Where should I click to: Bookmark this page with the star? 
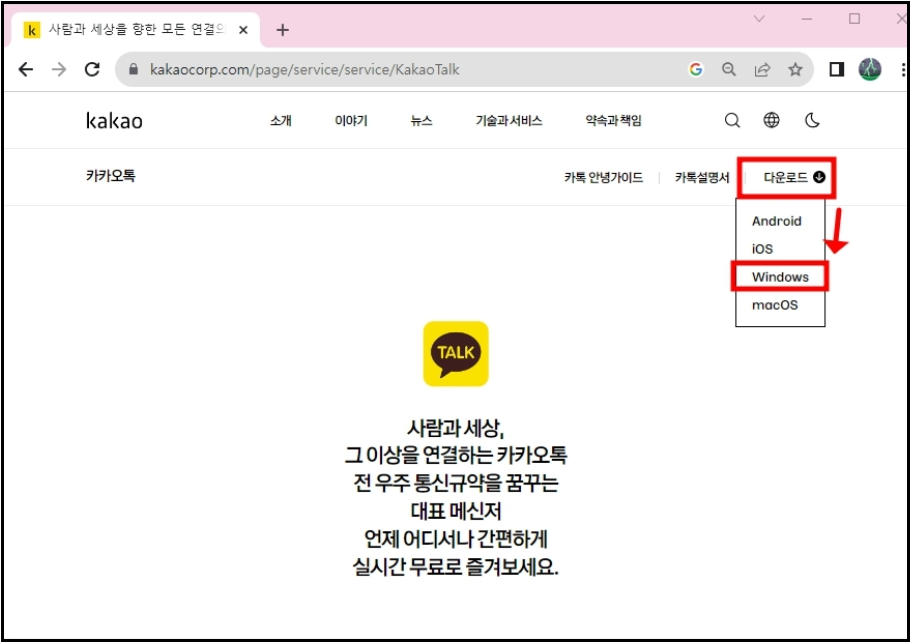point(795,70)
